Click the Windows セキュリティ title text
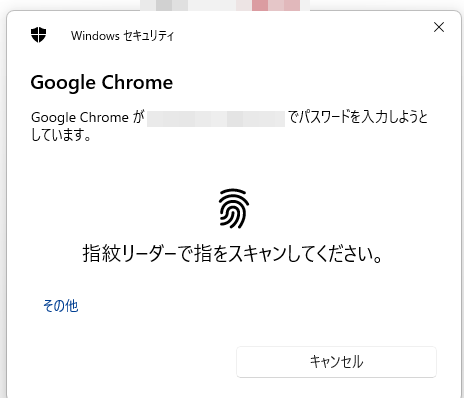 122,35
